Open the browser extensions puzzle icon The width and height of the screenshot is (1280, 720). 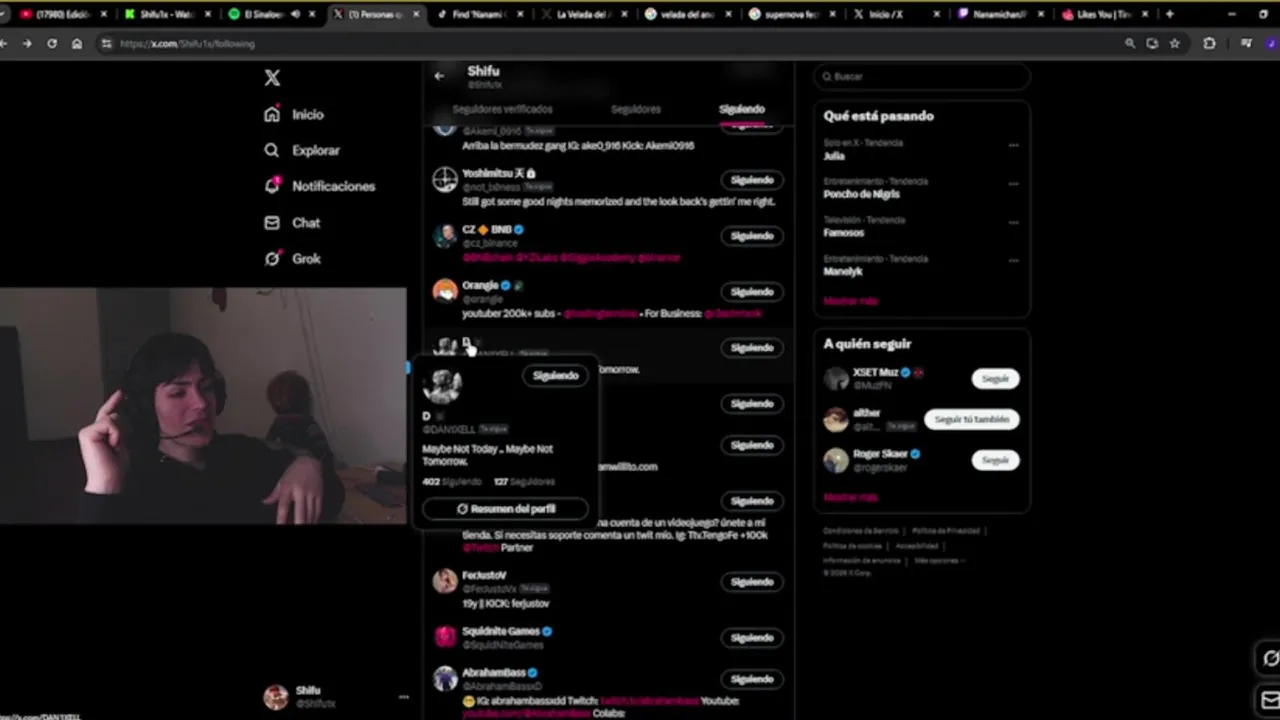1209,44
